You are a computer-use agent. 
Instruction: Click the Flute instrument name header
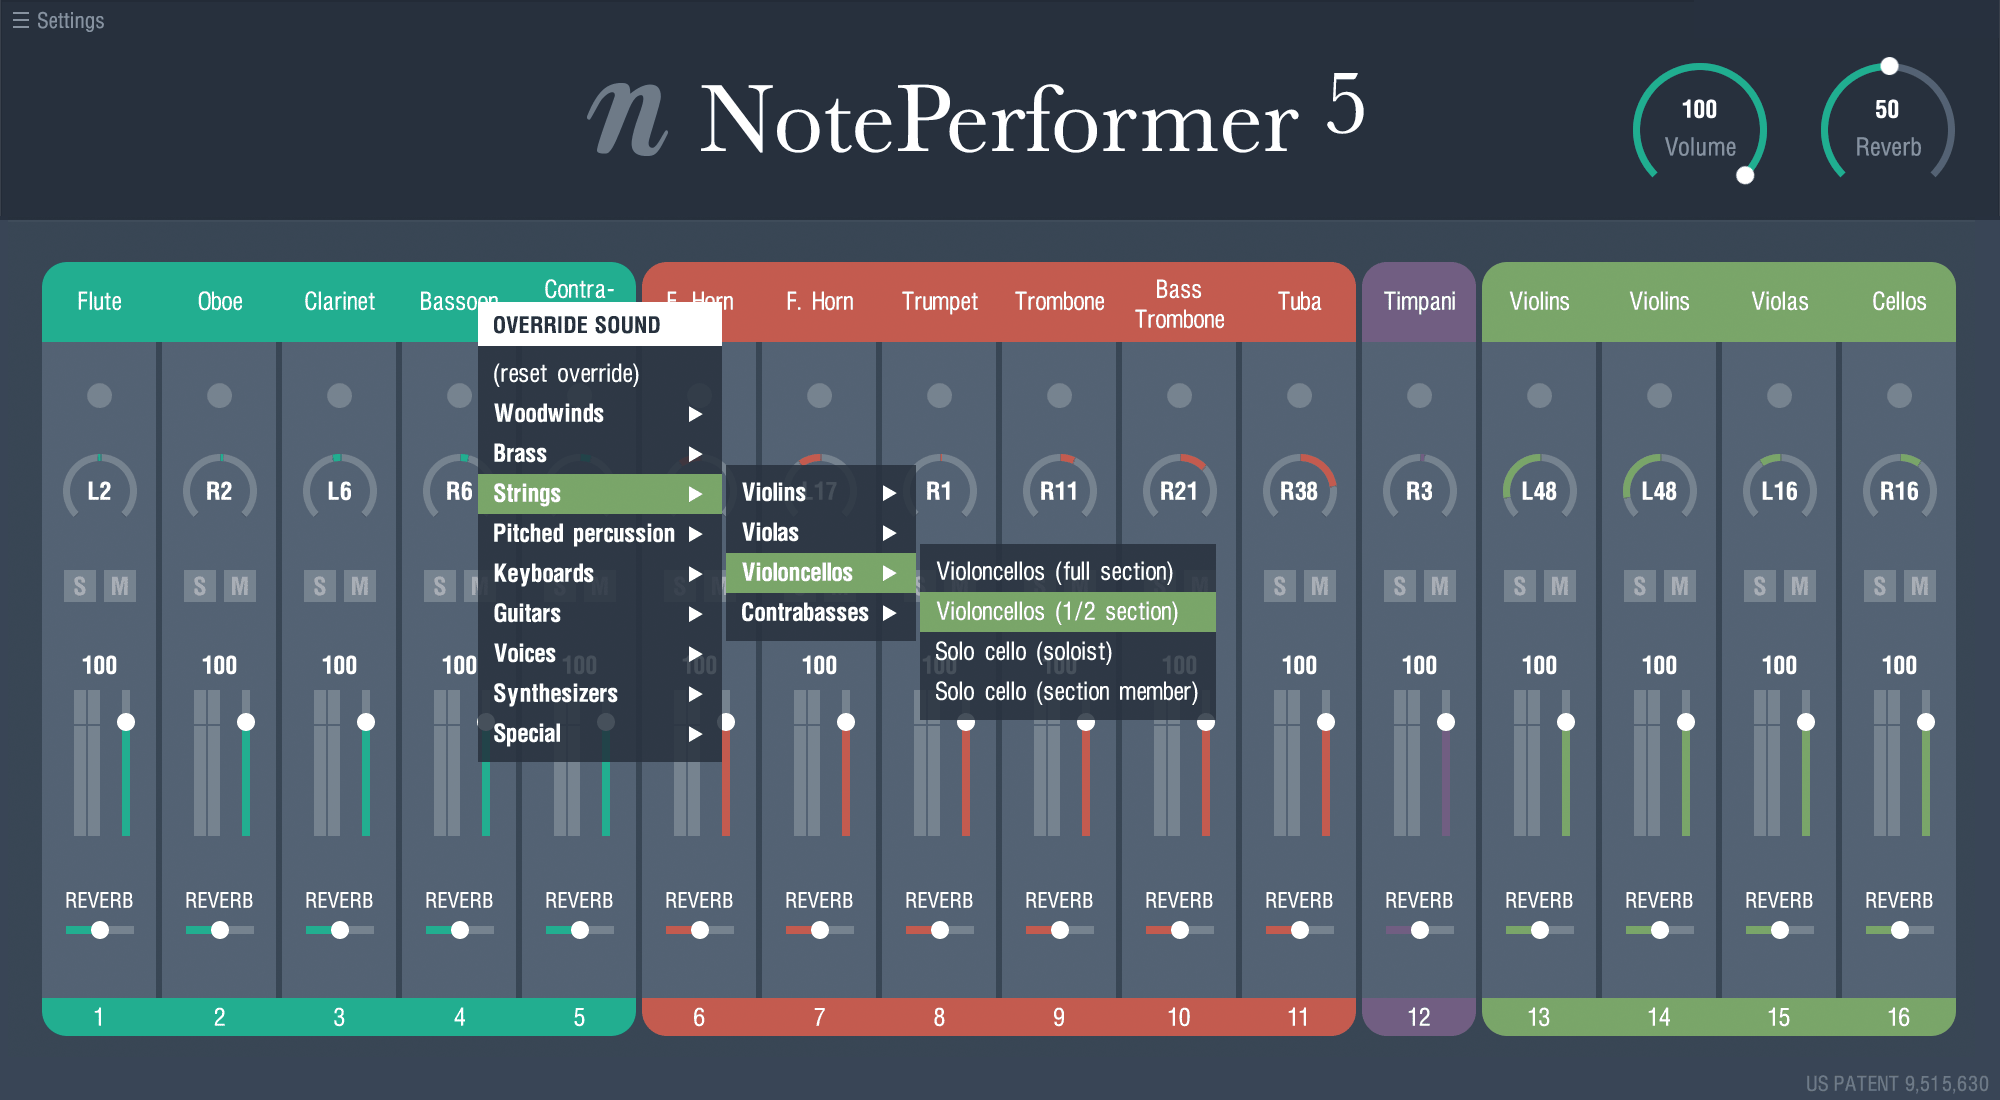click(x=99, y=301)
